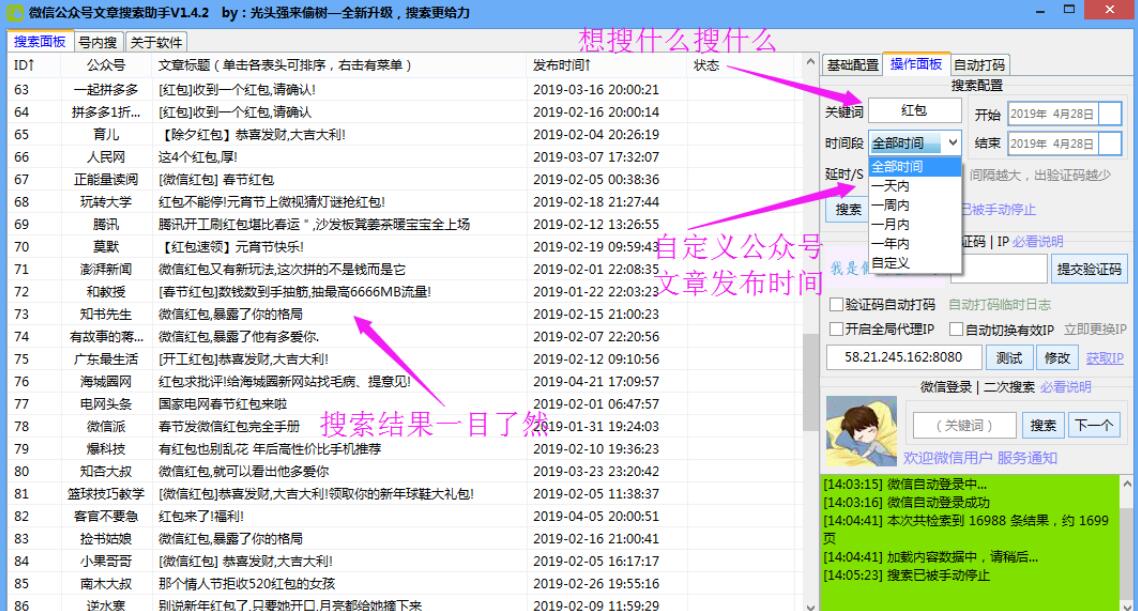The image size is (1138, 611).
Task: Sort by the ID column header
Action: 35,65
